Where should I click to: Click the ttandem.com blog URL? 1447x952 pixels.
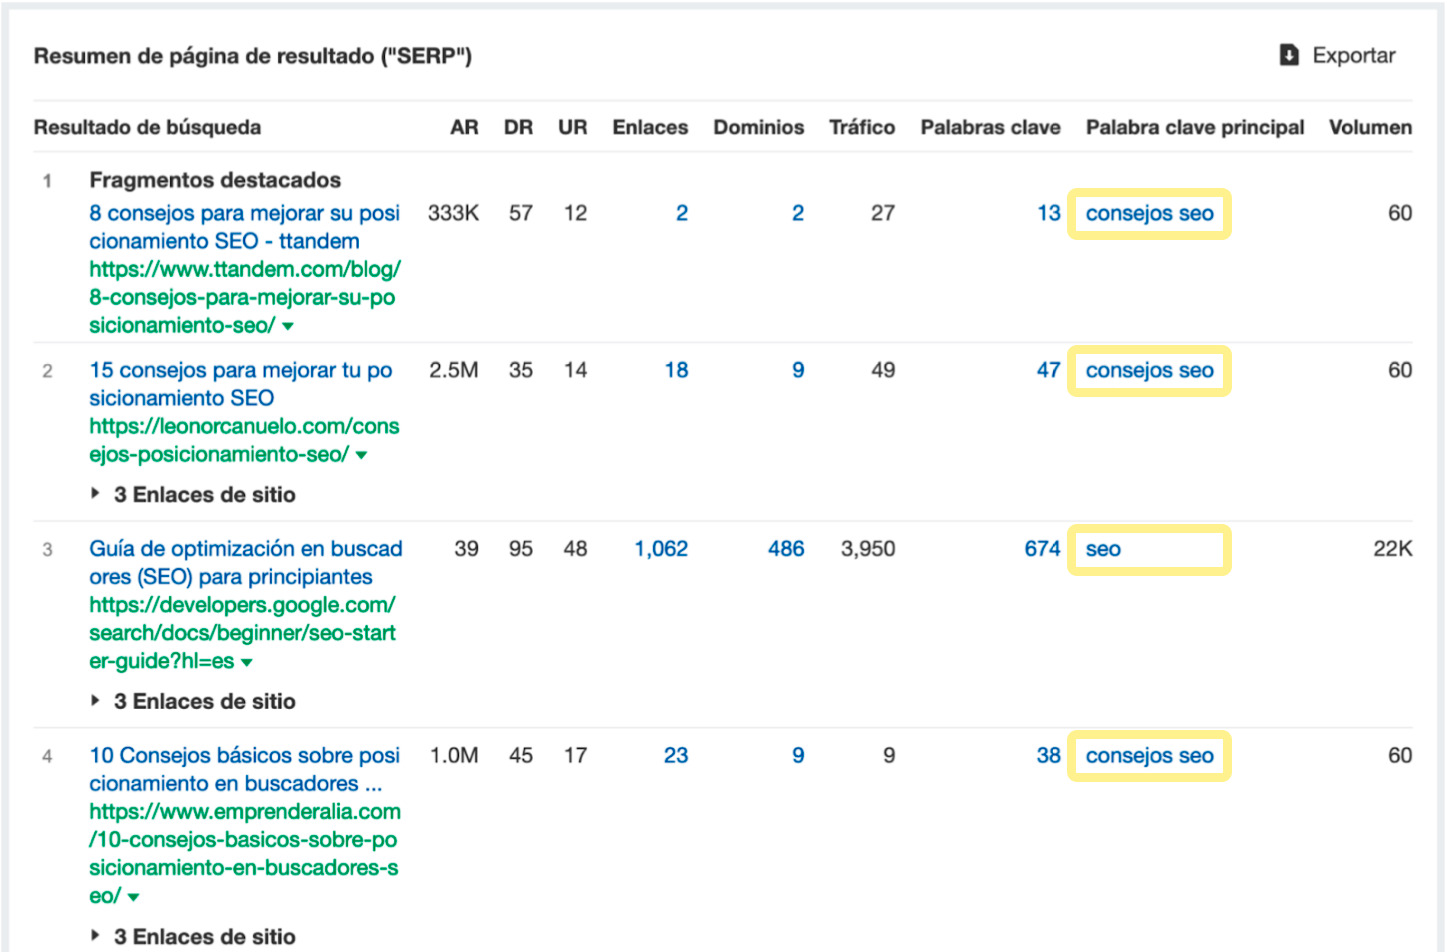(x=245, y=297)
